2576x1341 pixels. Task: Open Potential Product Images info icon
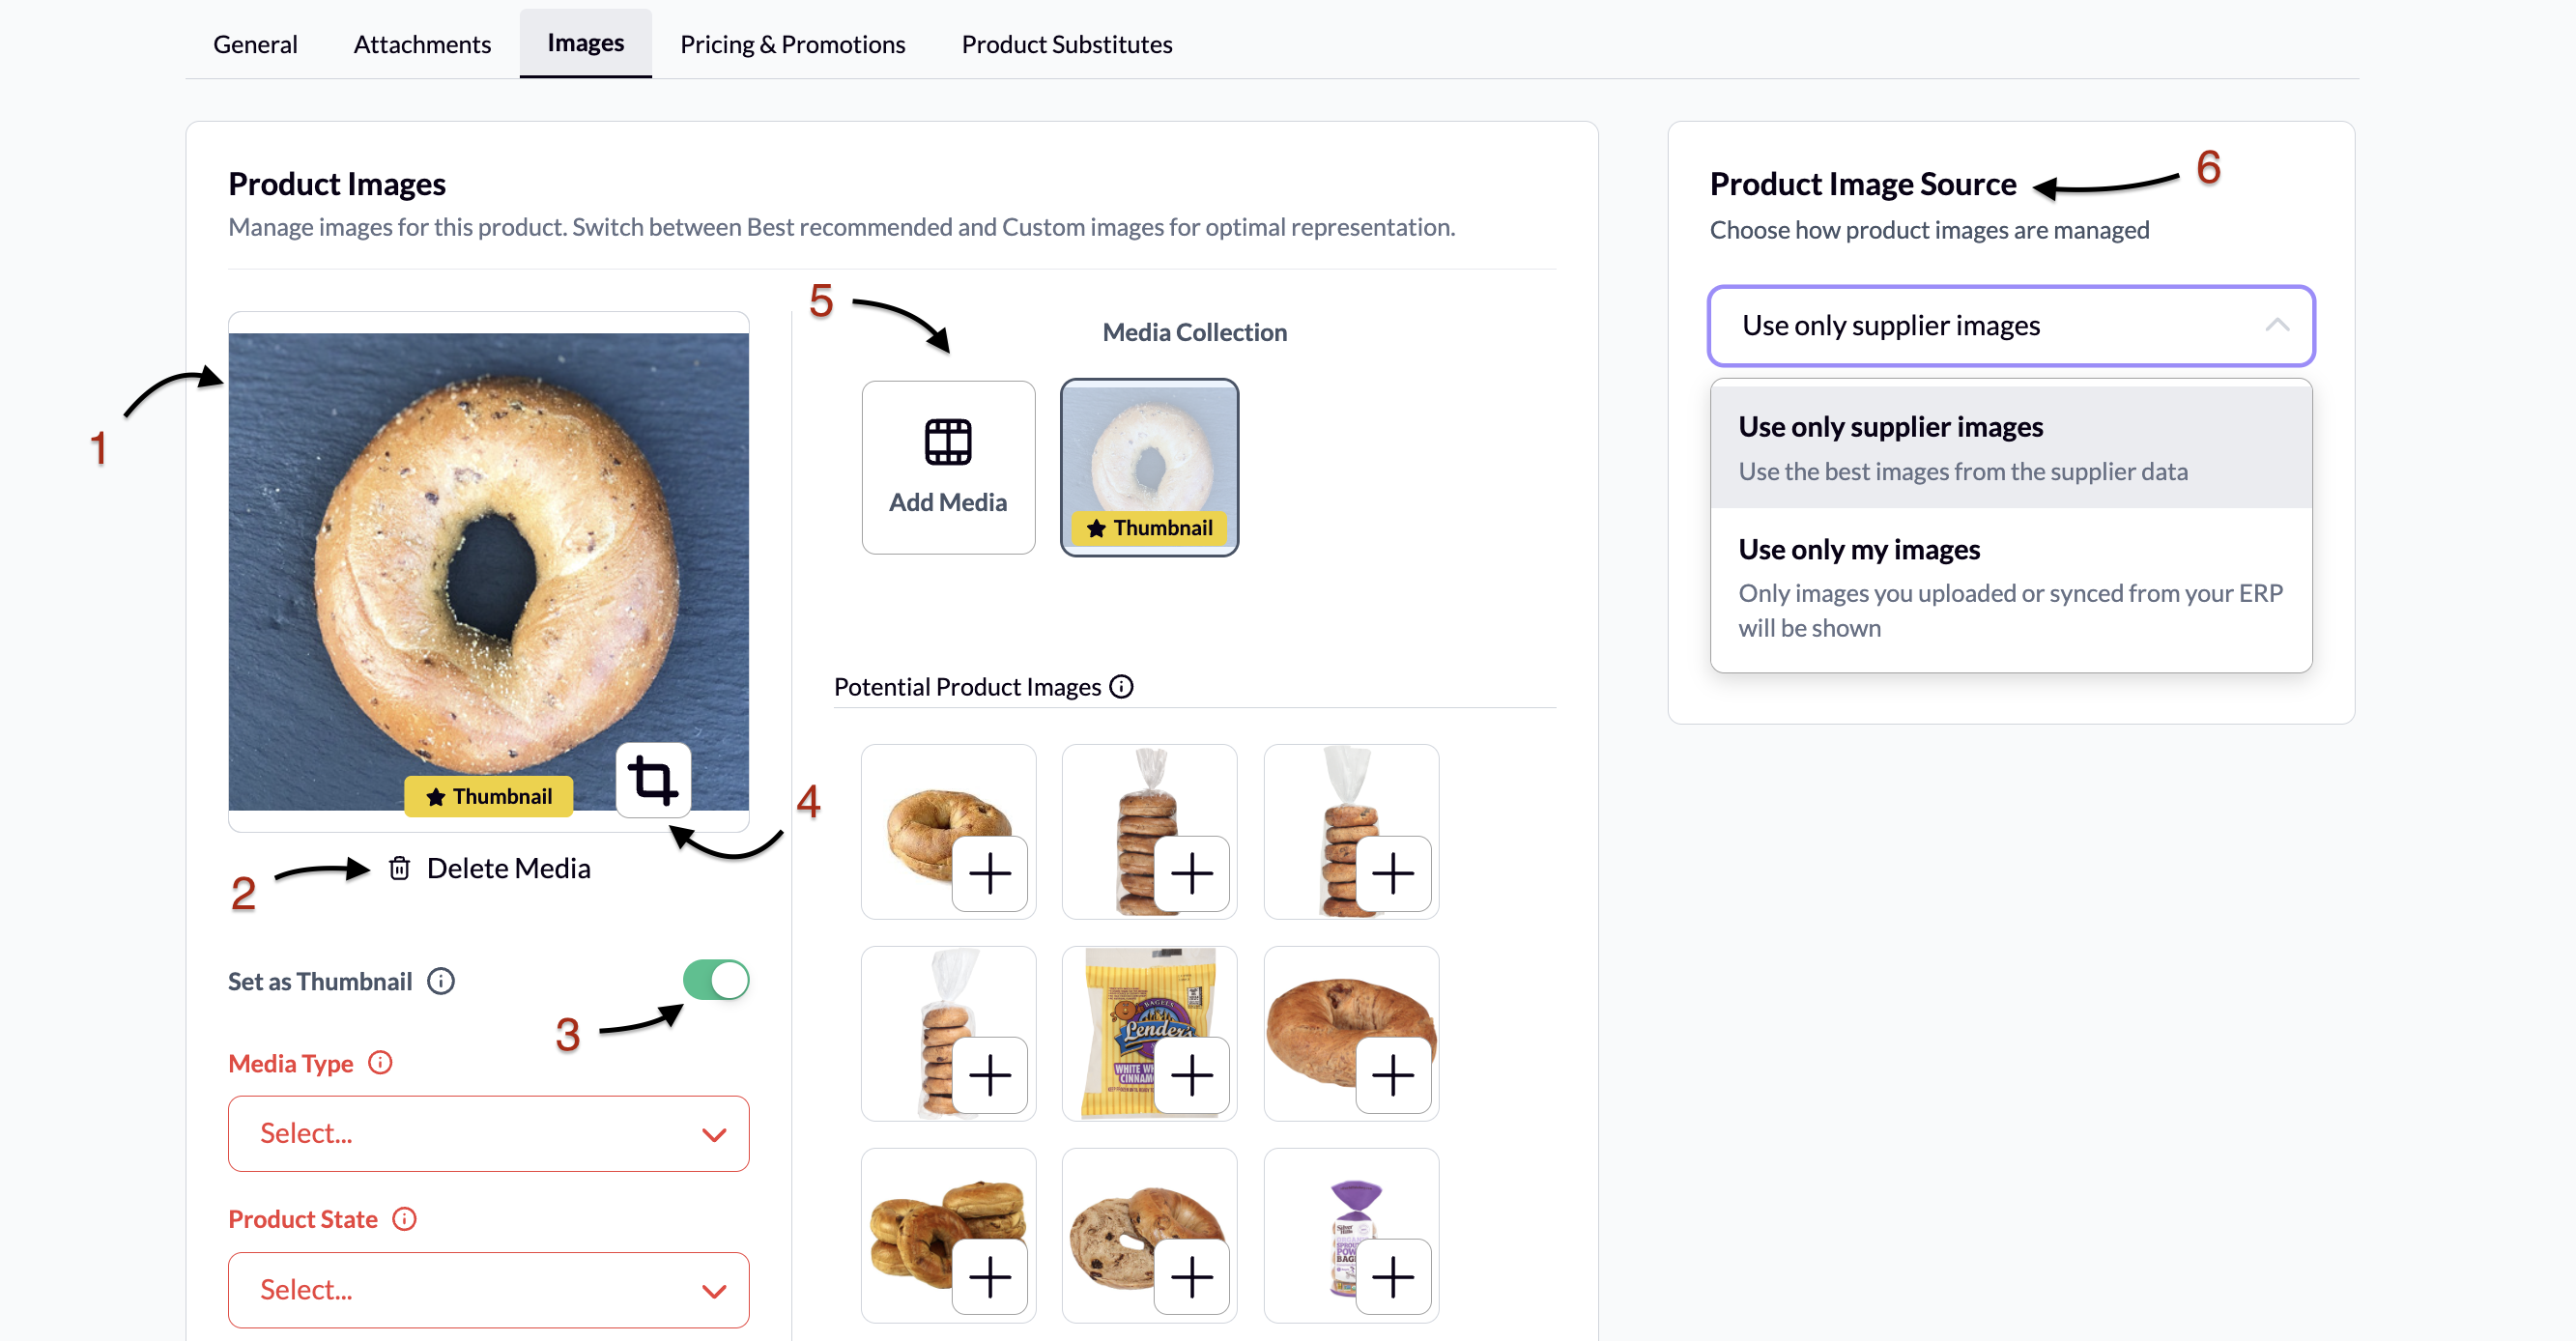click(x=1122, y=687)
